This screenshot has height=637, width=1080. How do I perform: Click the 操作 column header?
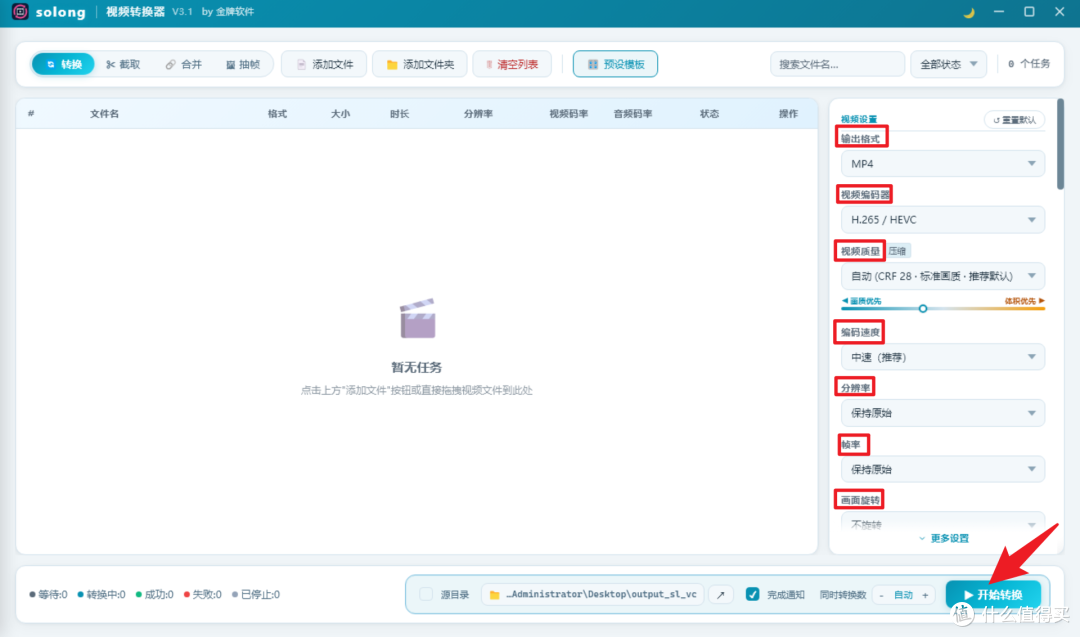[x=789, y=114]
